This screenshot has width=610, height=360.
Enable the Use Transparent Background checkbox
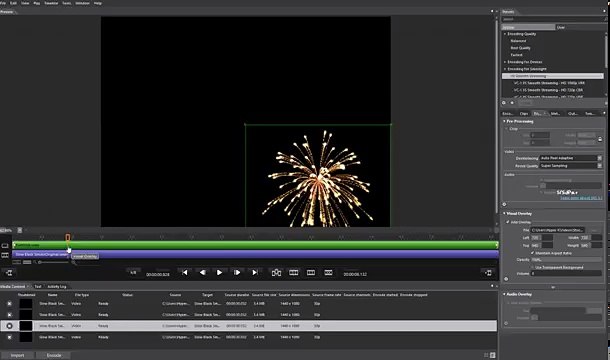pos(533,267)
